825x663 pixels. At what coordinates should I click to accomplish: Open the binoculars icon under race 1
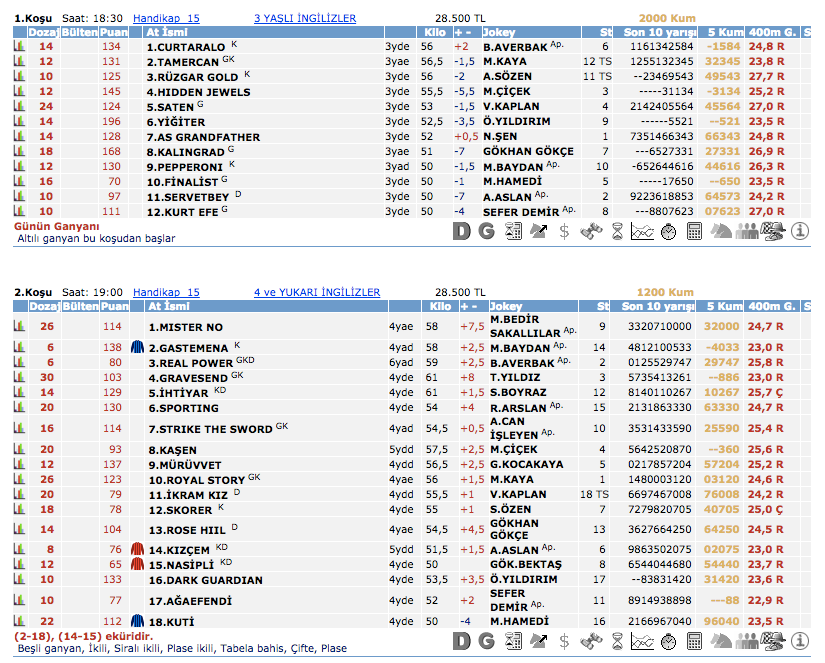tap(591, 231)
